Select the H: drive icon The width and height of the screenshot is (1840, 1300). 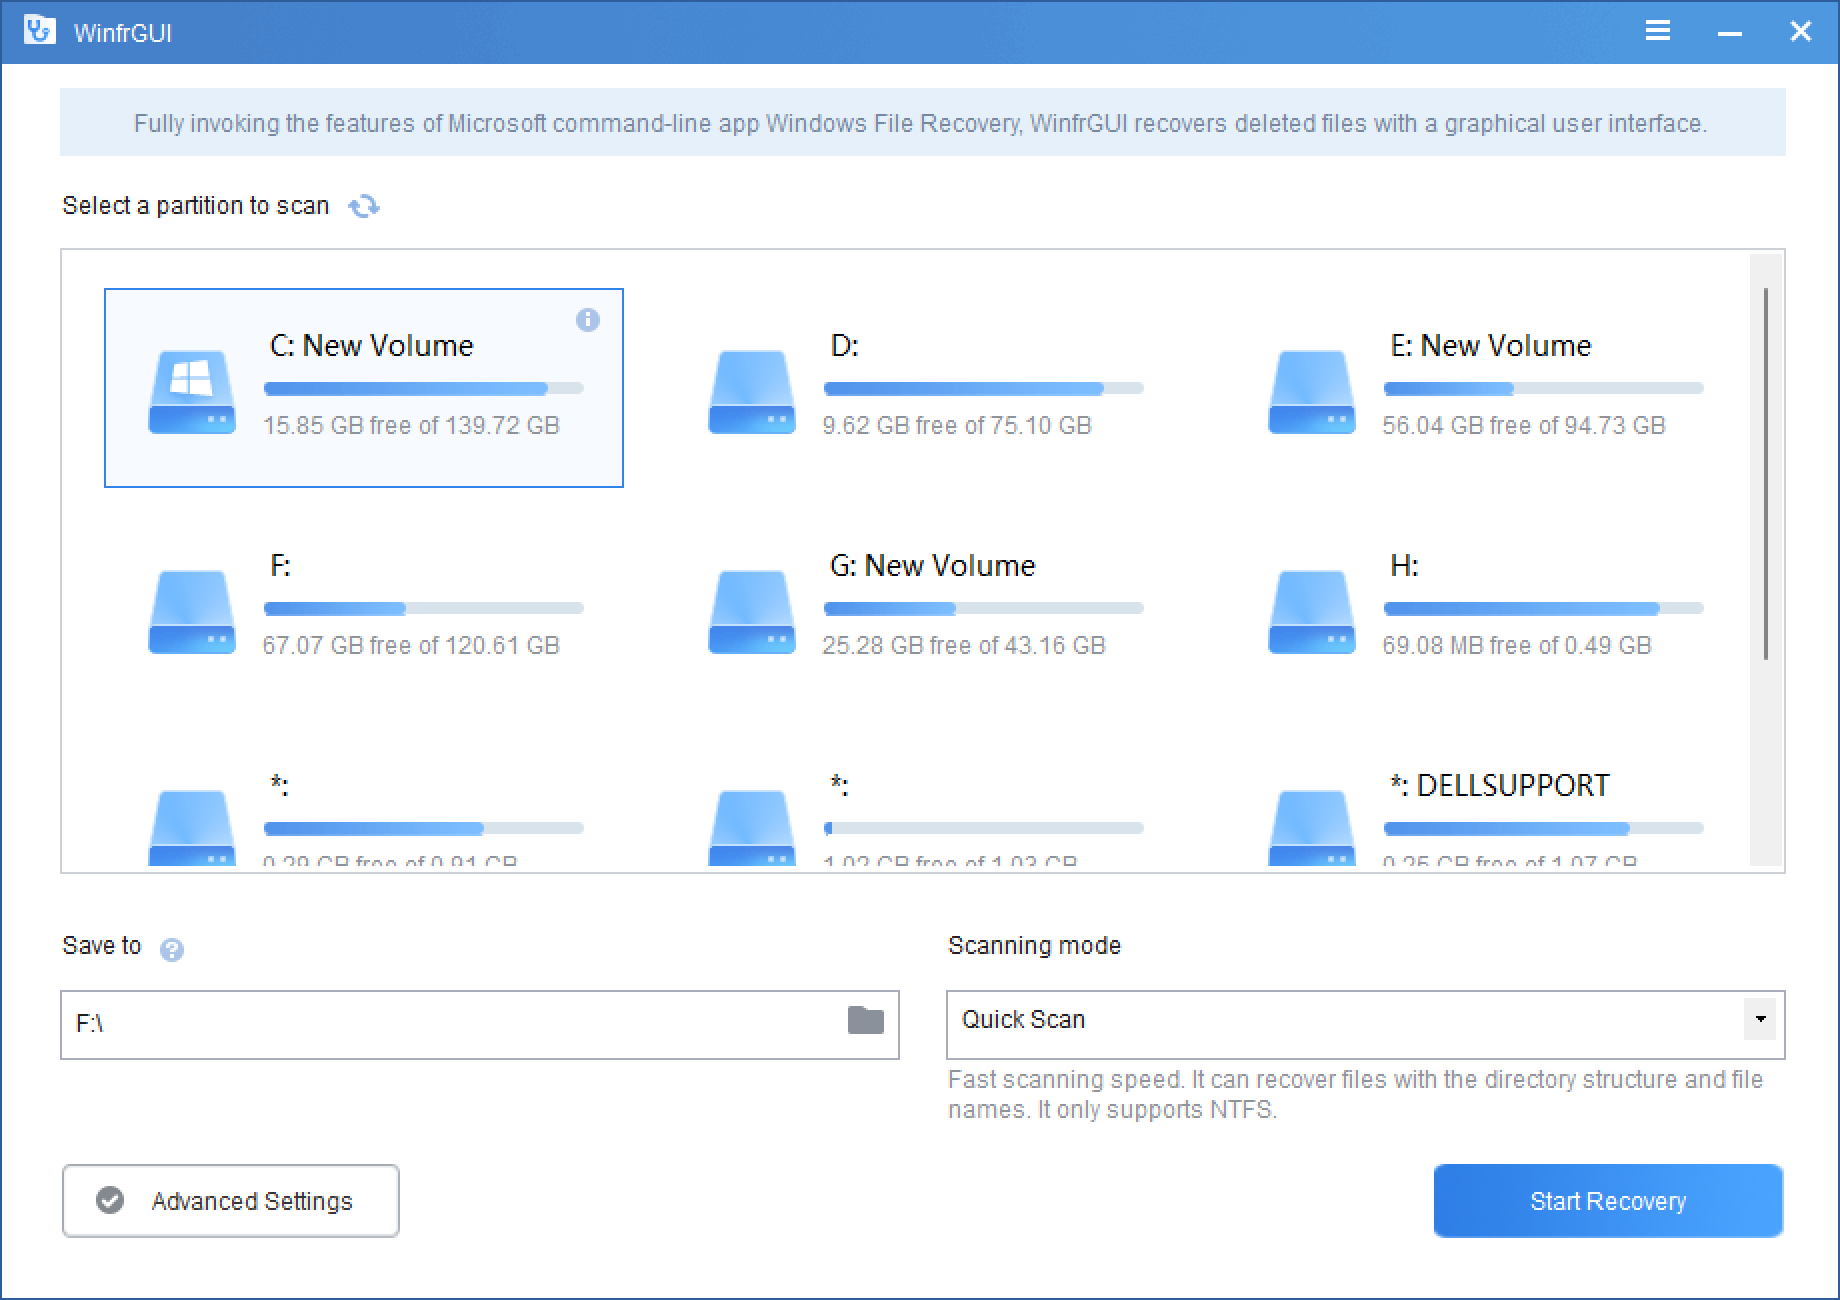click(x=1312, y=612)
